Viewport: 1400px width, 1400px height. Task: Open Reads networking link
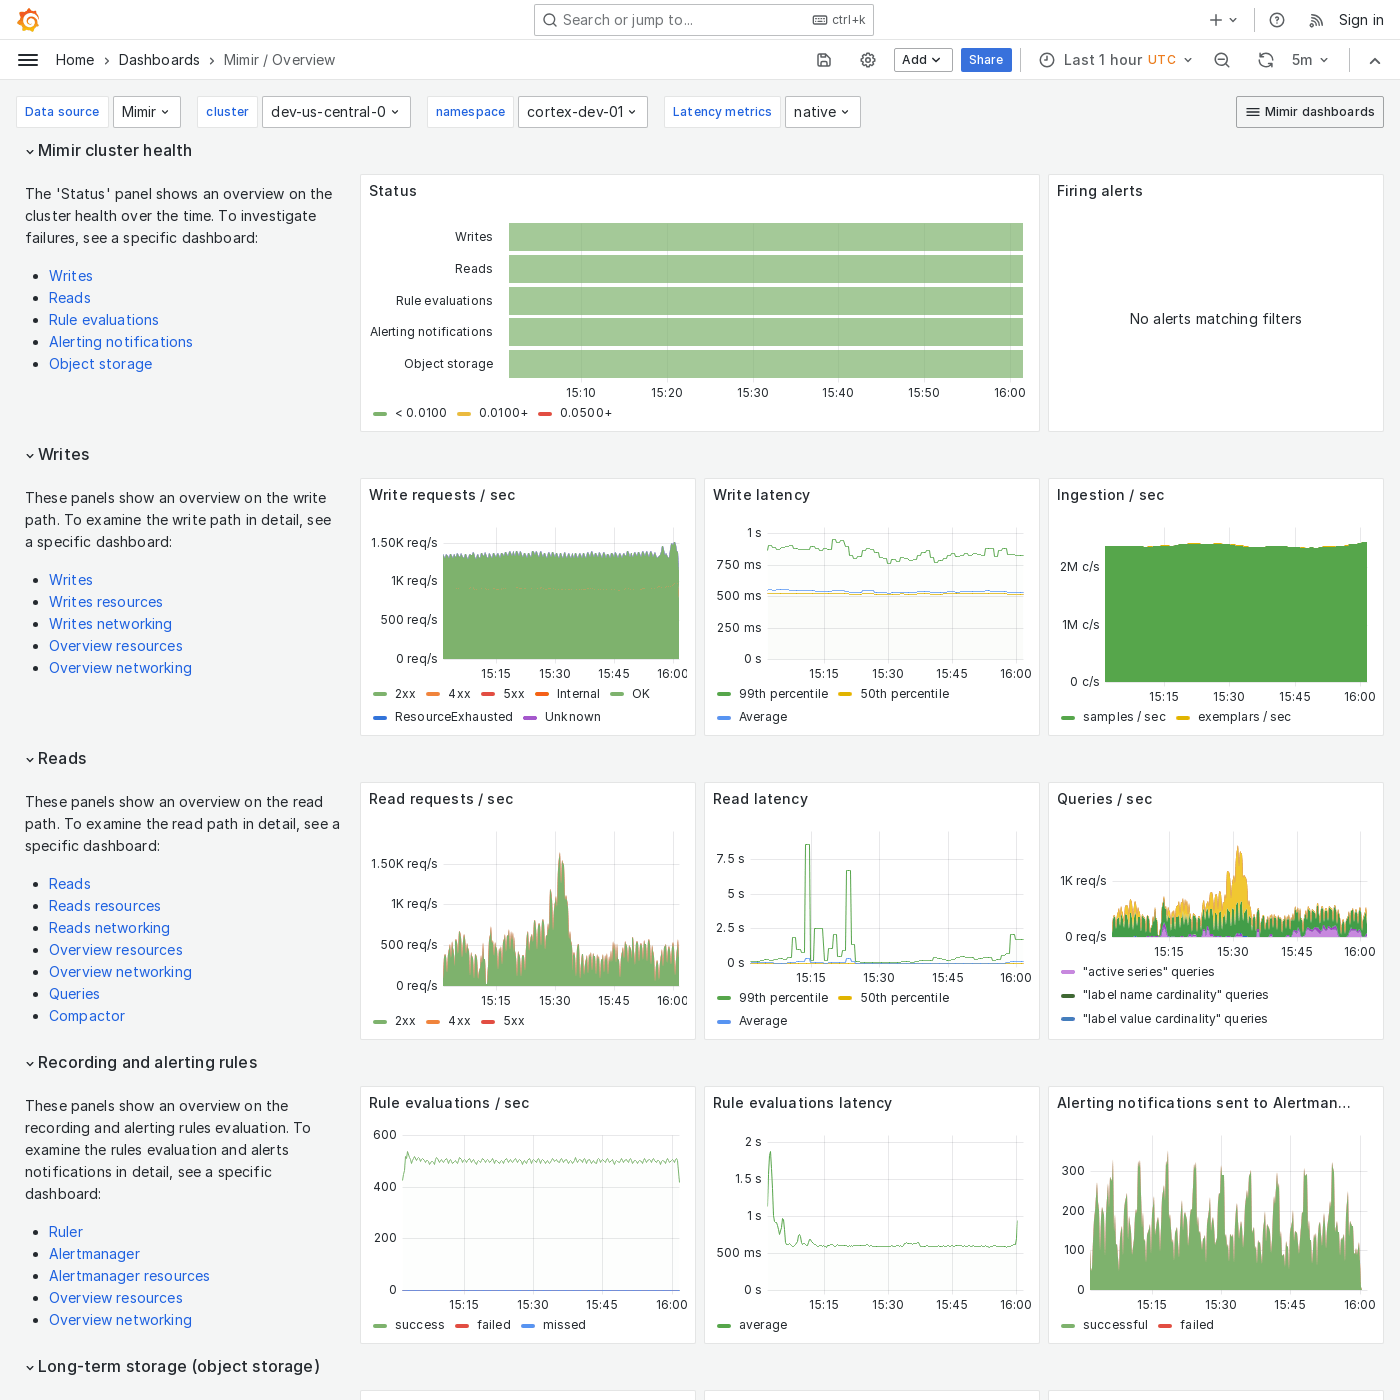[110, 928]
